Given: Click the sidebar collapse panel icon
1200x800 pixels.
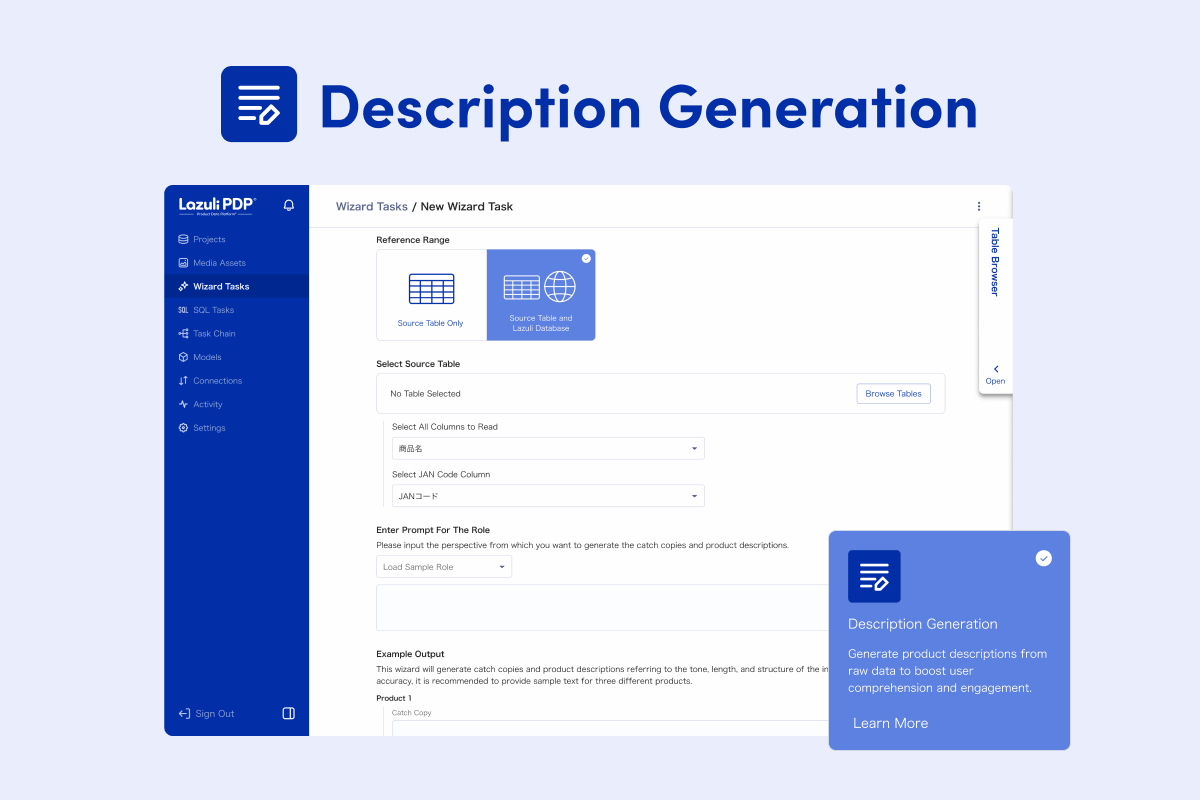Looking at the screenshot, I should pos(289,713).
